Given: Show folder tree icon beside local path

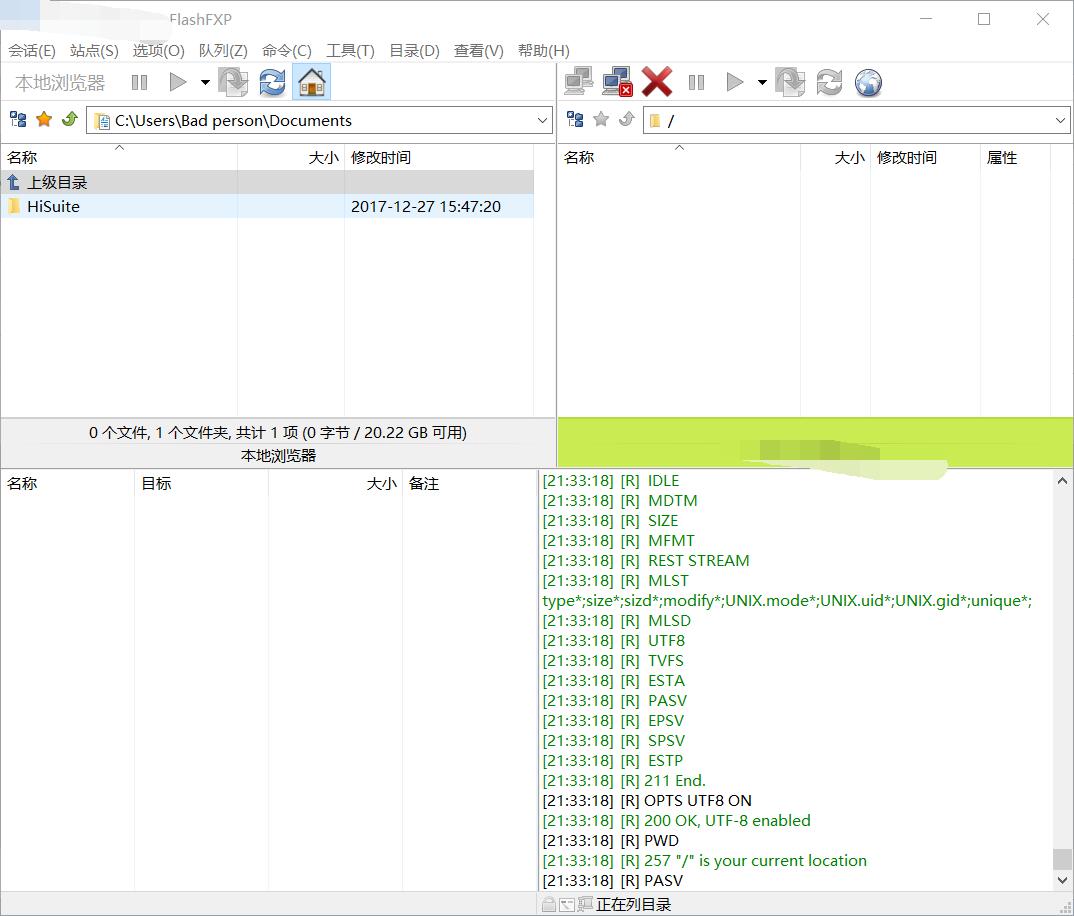Looking at the screenshot, I should coord(18,120).
